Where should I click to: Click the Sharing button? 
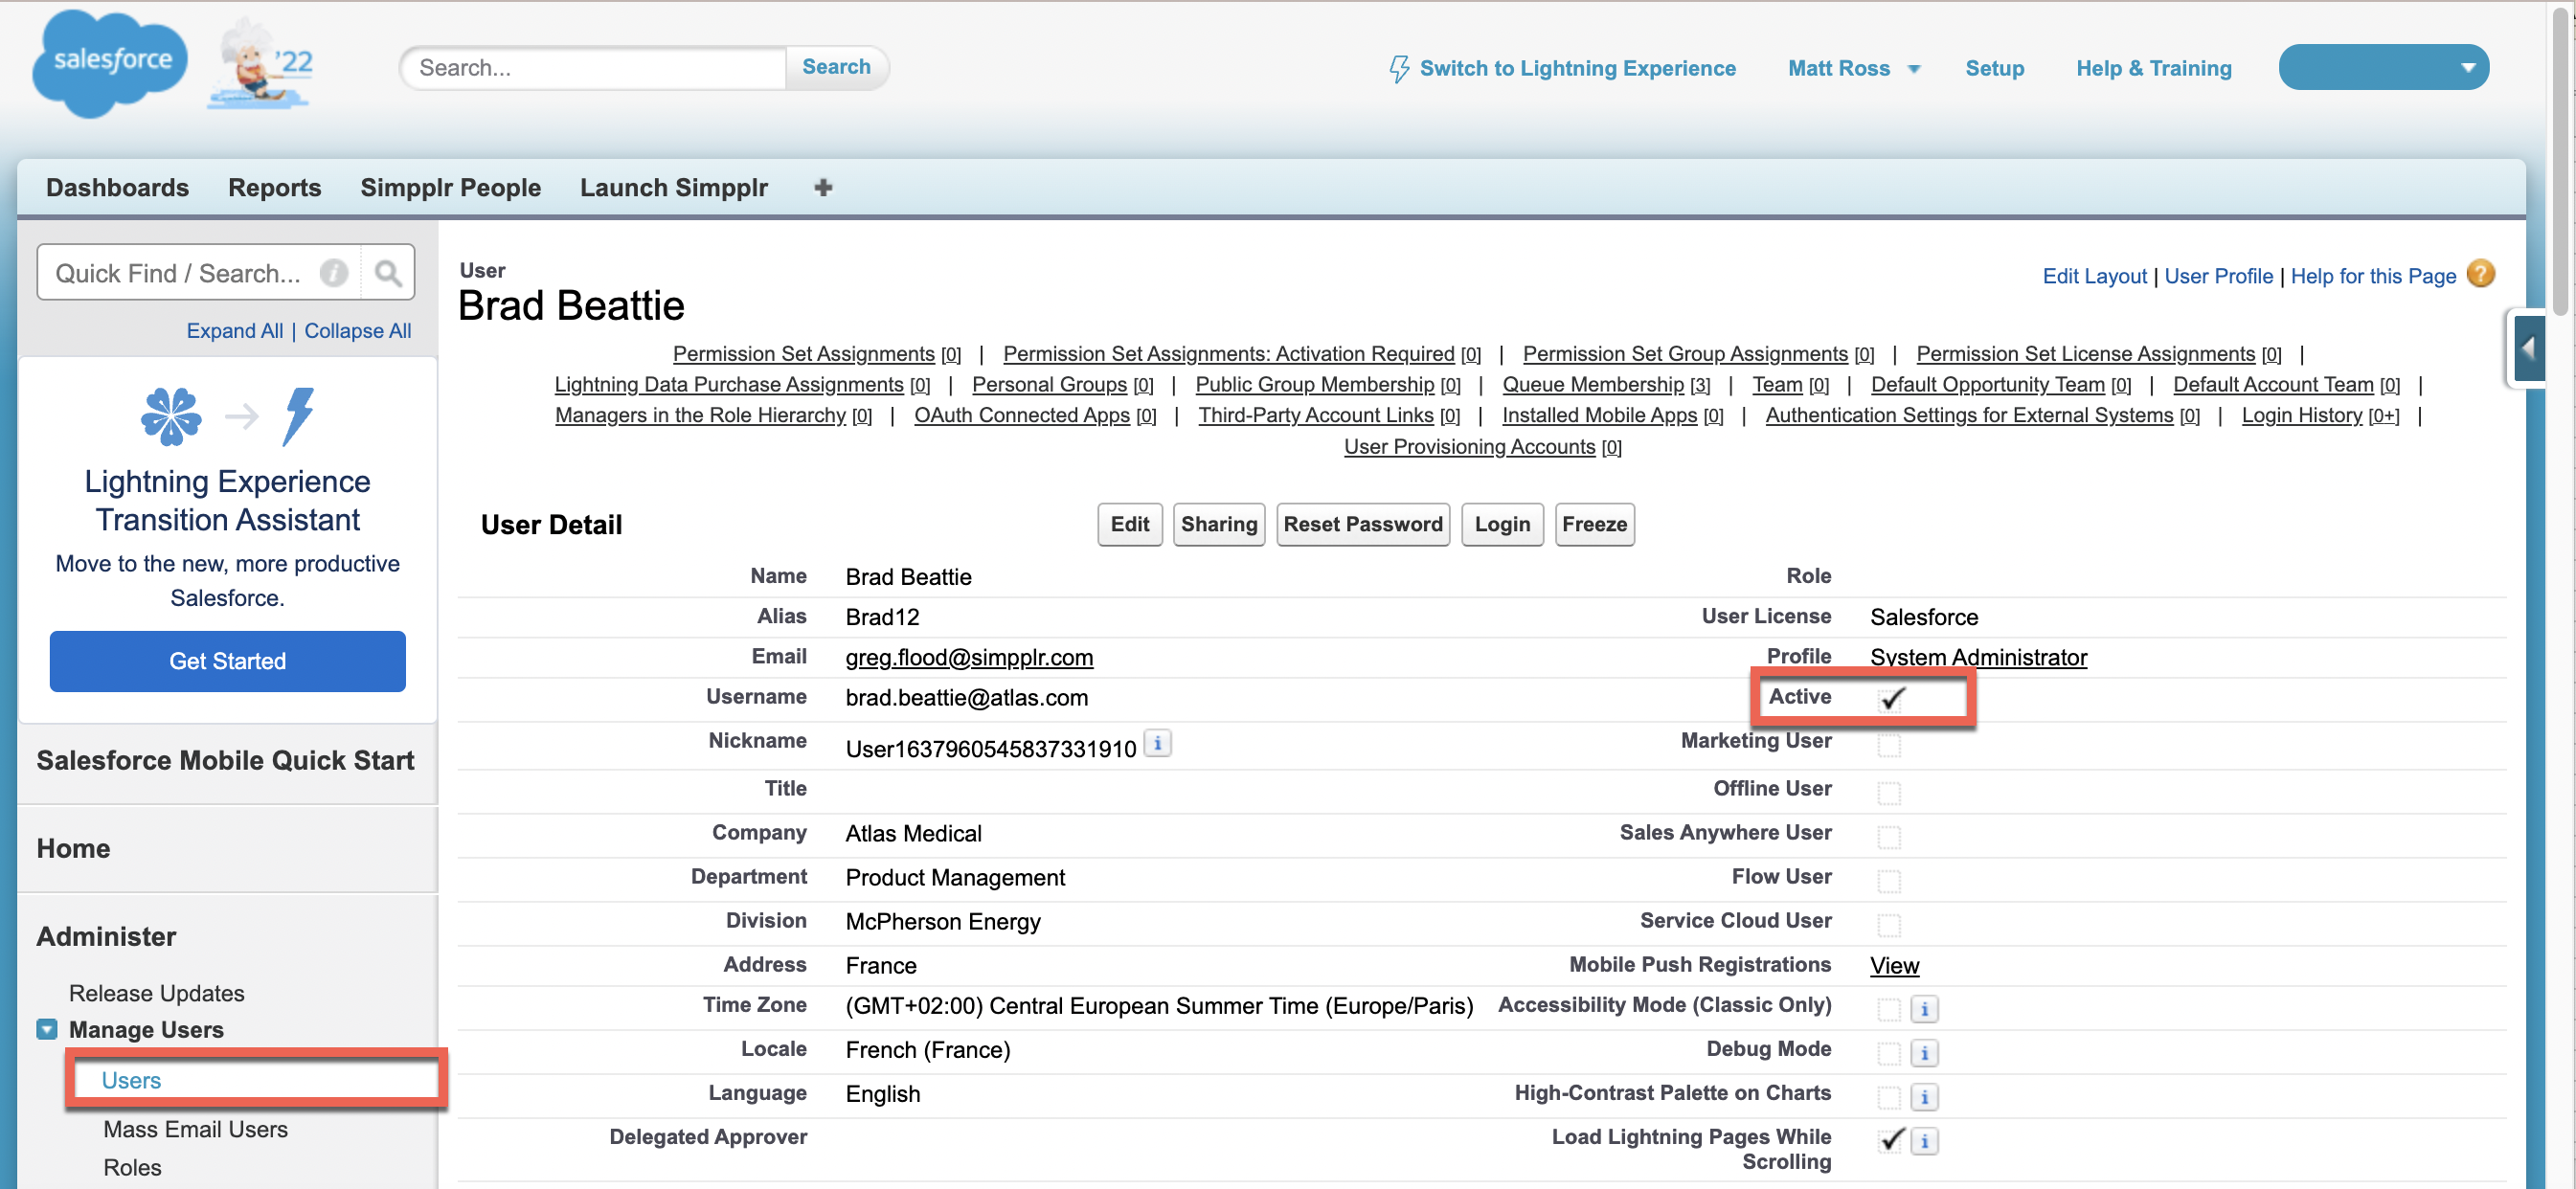pos(1219,524)
